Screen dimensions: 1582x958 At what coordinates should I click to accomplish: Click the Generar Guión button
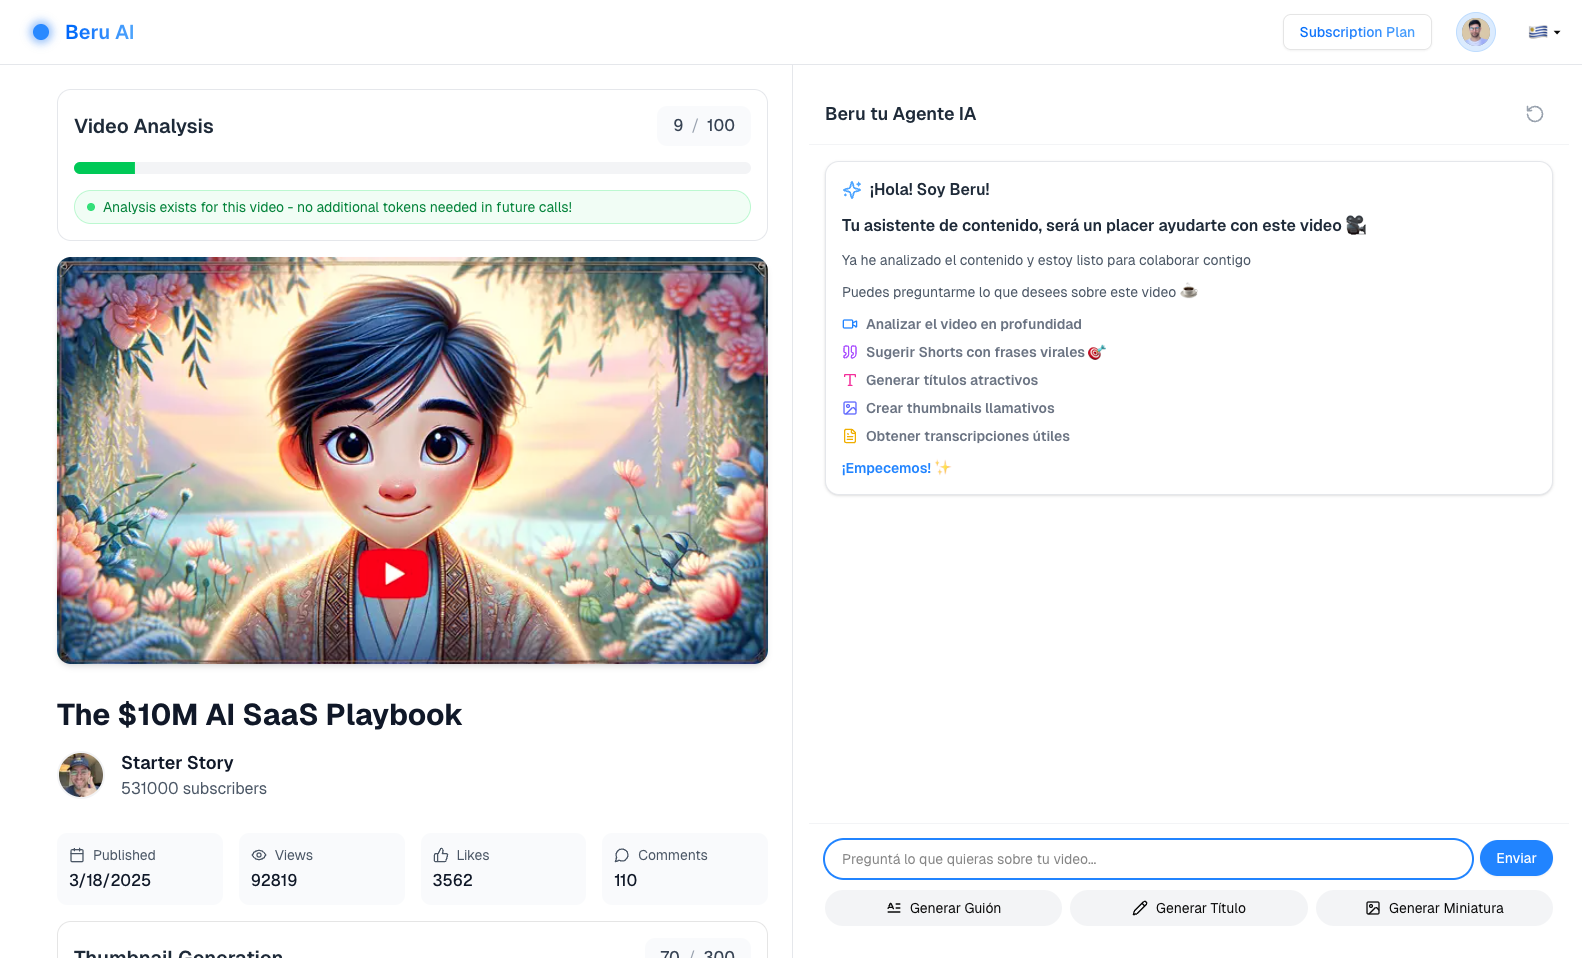coord(943,908)
